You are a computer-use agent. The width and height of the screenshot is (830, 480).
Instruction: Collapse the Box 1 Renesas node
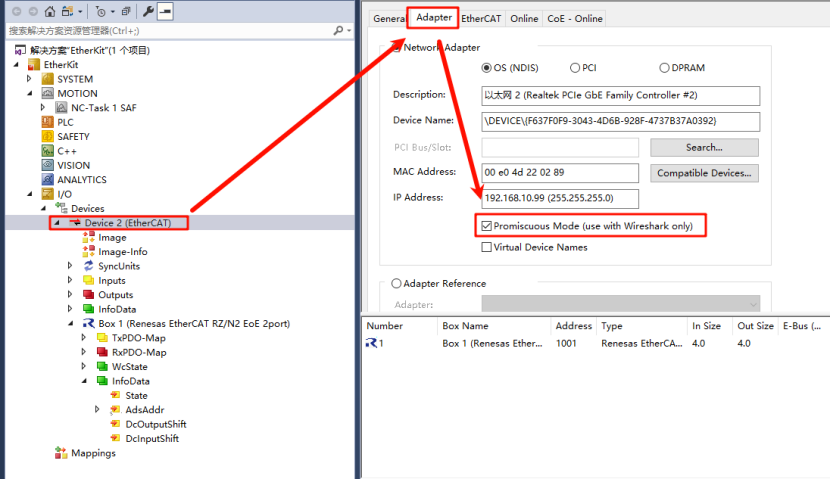[70, 323]
